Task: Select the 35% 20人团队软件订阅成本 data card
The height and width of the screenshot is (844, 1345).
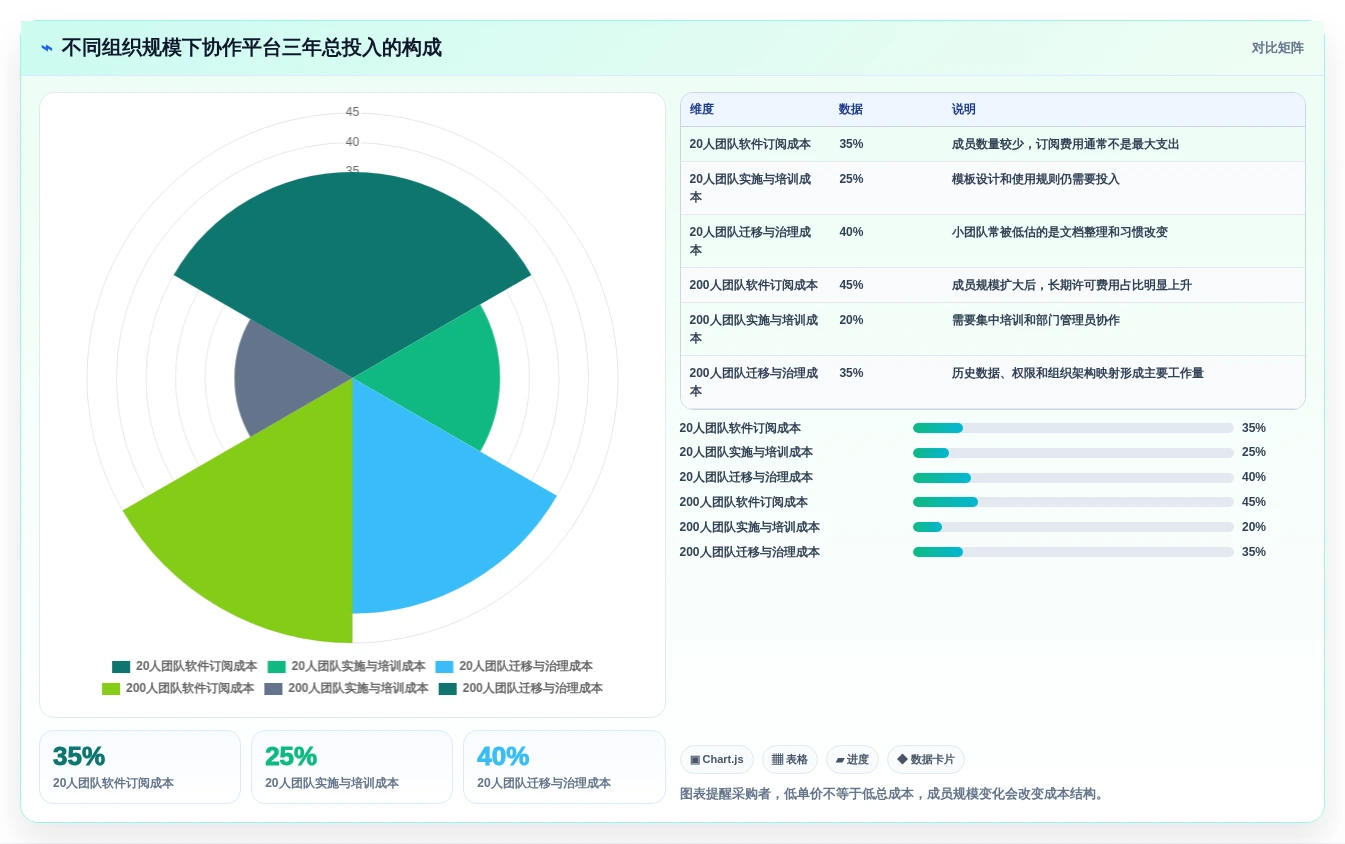Action: pyautogui.click(x=140, y=767)
